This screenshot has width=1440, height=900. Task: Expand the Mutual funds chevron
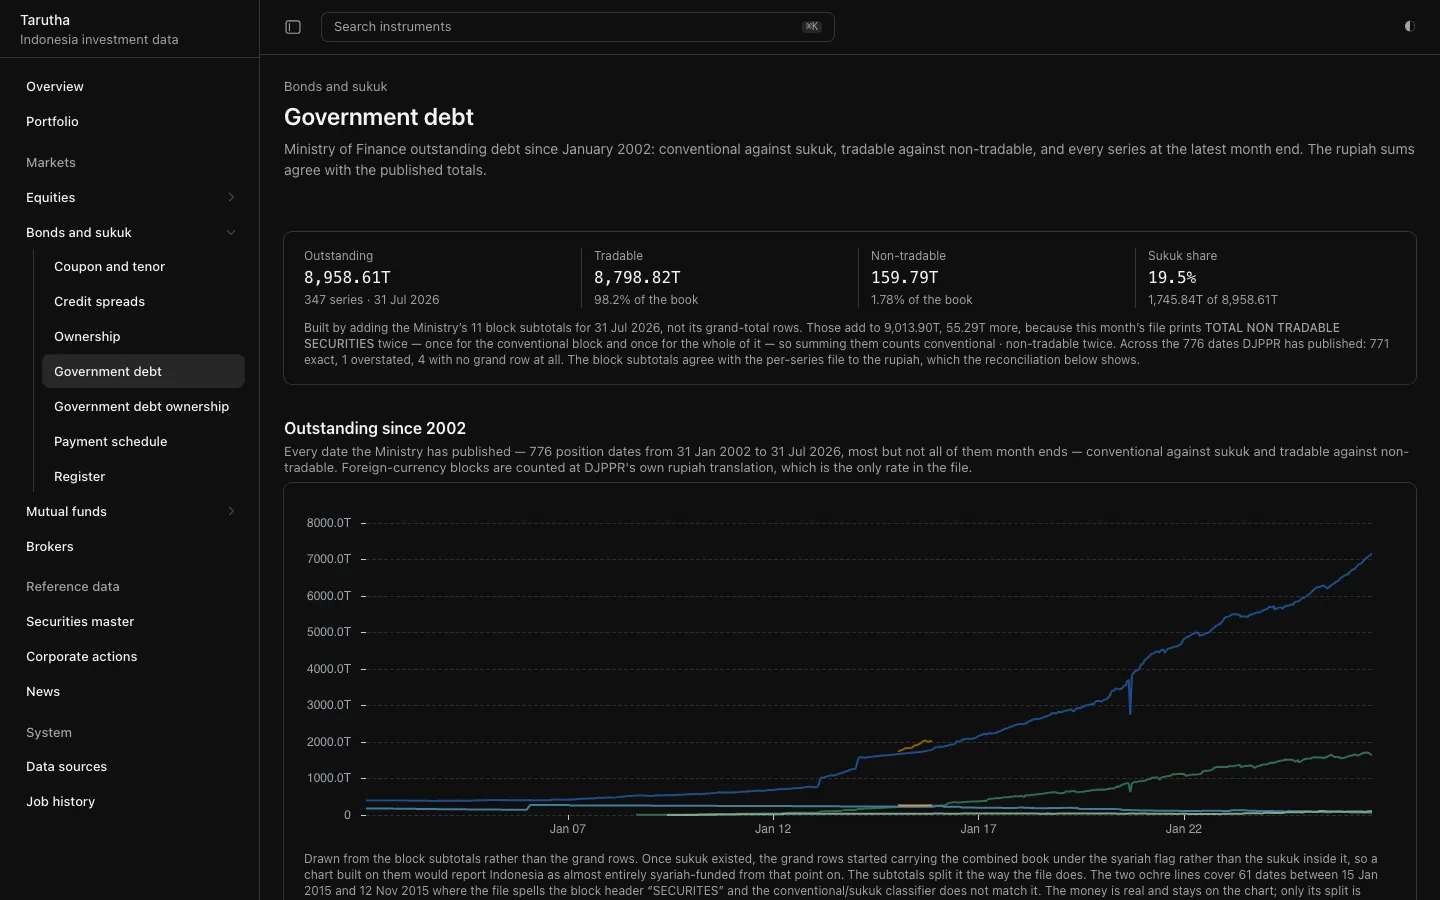click(231, 511)
